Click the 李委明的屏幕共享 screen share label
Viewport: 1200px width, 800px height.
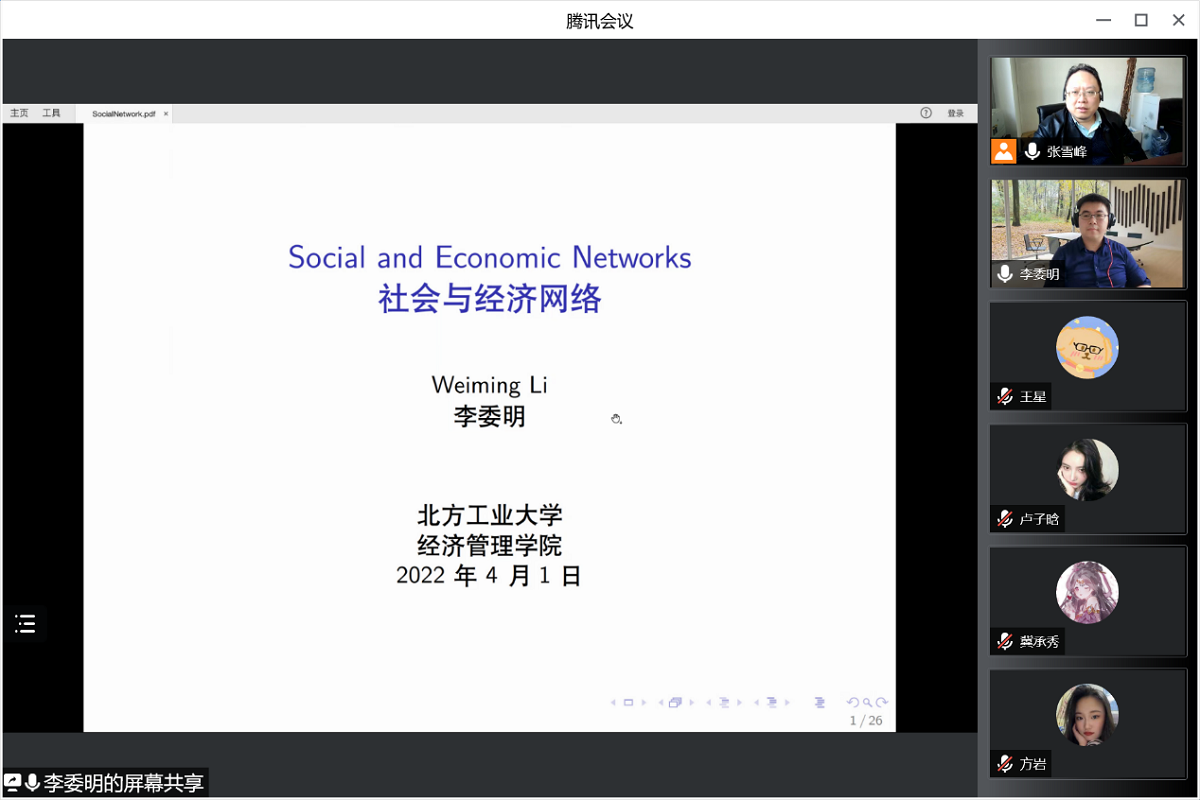(123, 783)
